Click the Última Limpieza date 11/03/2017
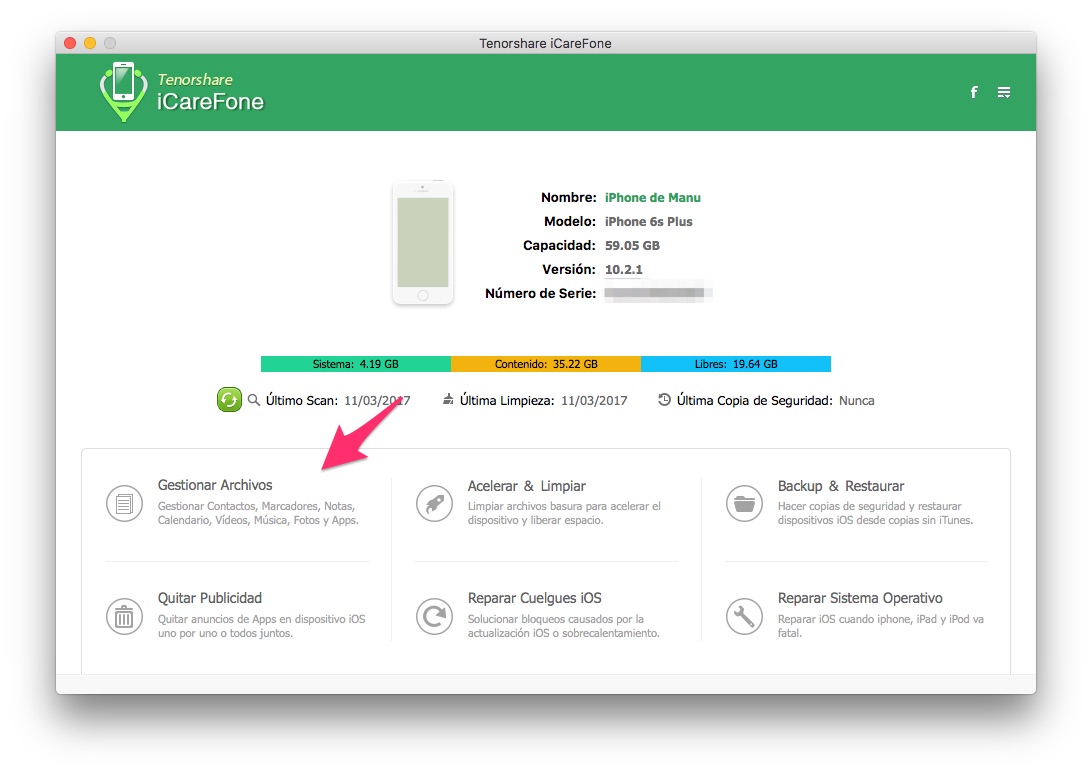 (x=594, y=401)
